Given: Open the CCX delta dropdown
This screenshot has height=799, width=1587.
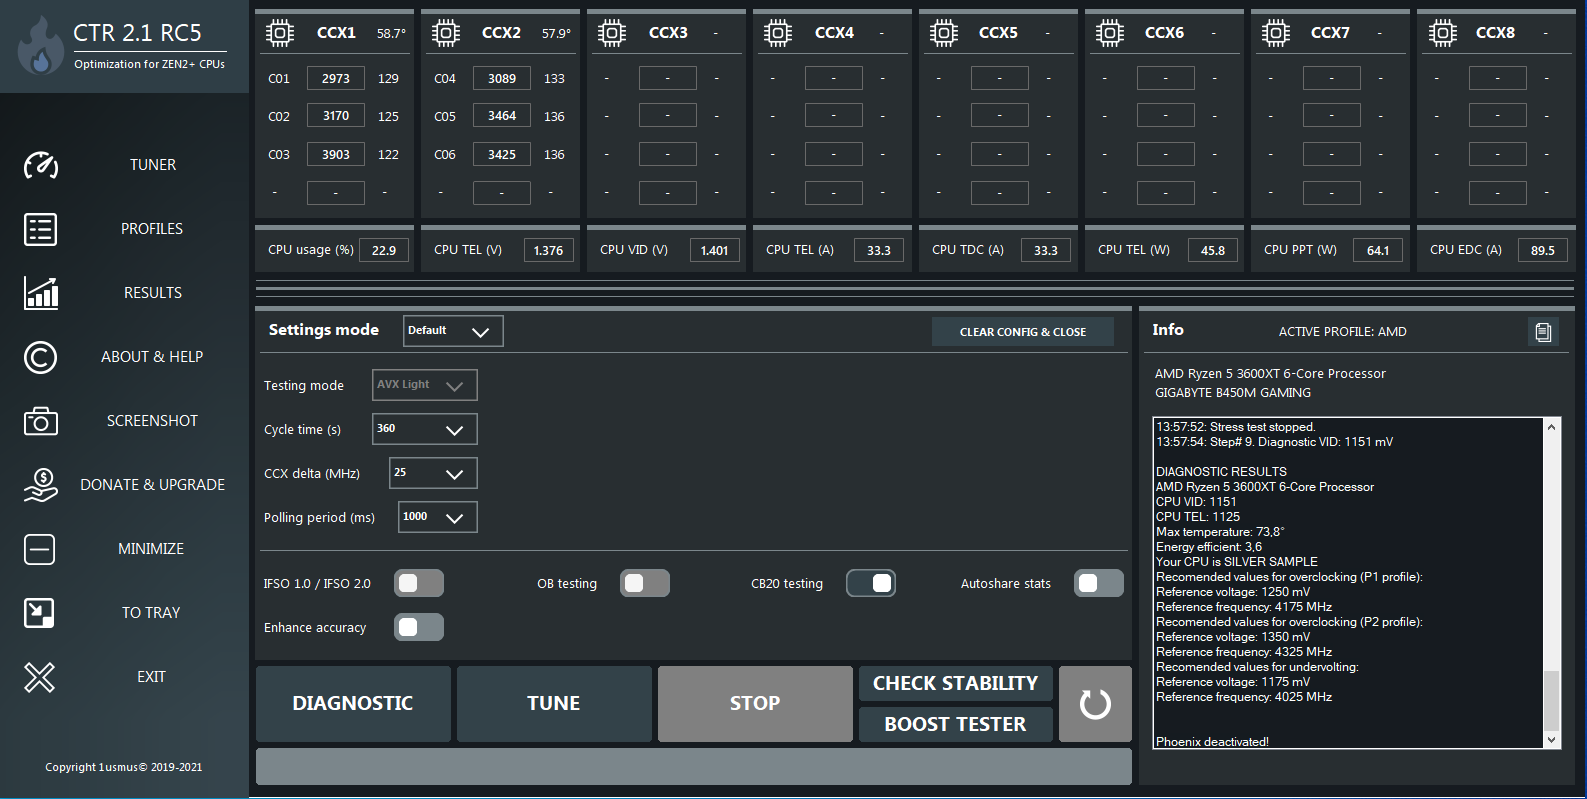Looking at the screenshot, I should pos(433,473).
